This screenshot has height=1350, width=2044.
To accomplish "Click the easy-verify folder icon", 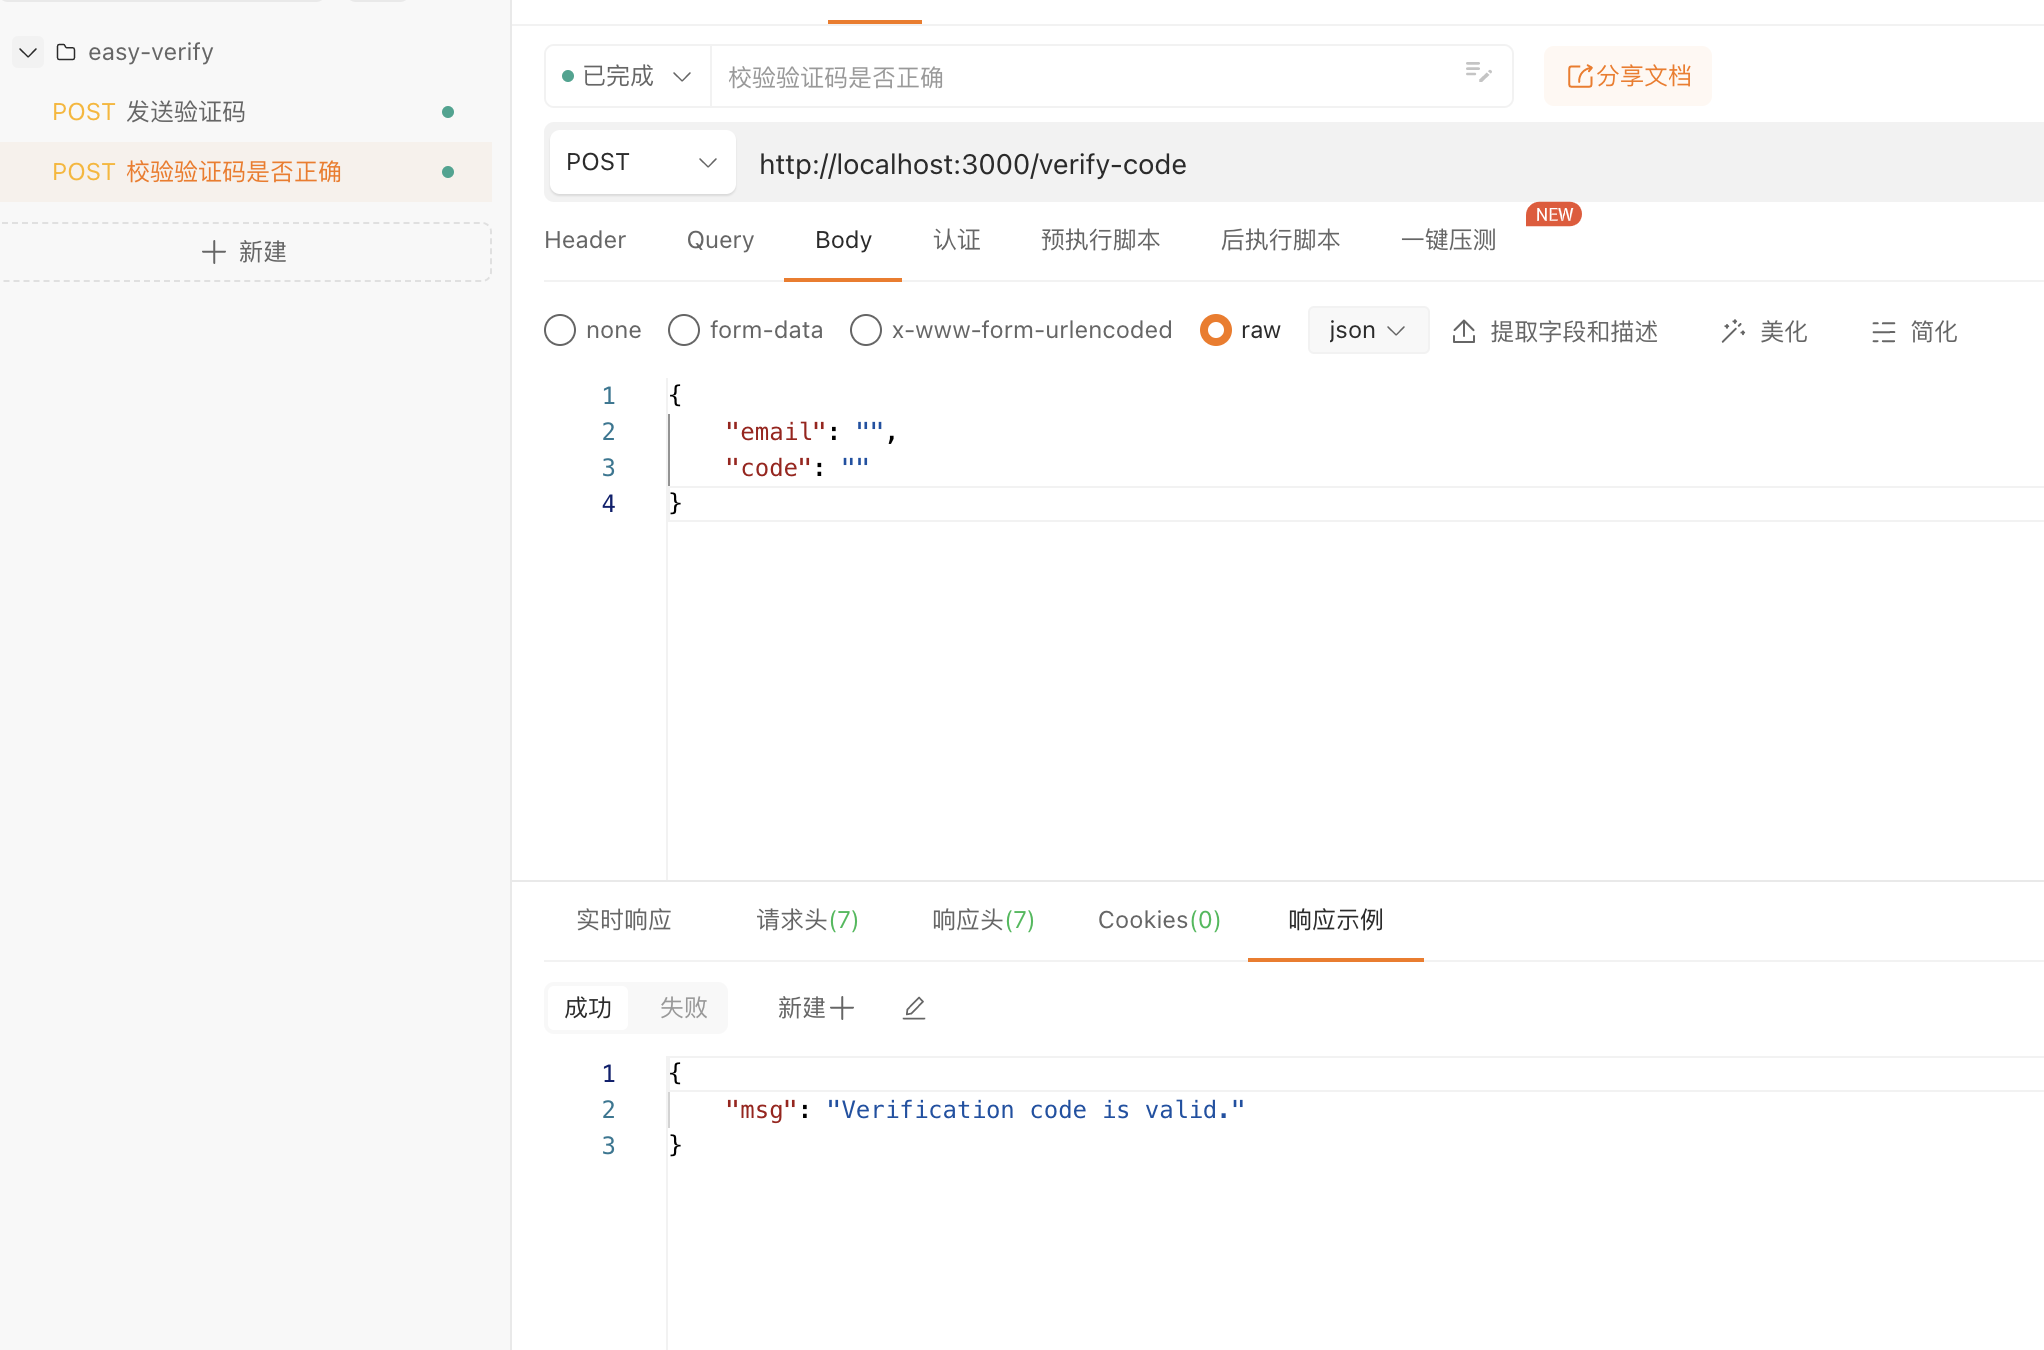I will (x=66, y=52).
